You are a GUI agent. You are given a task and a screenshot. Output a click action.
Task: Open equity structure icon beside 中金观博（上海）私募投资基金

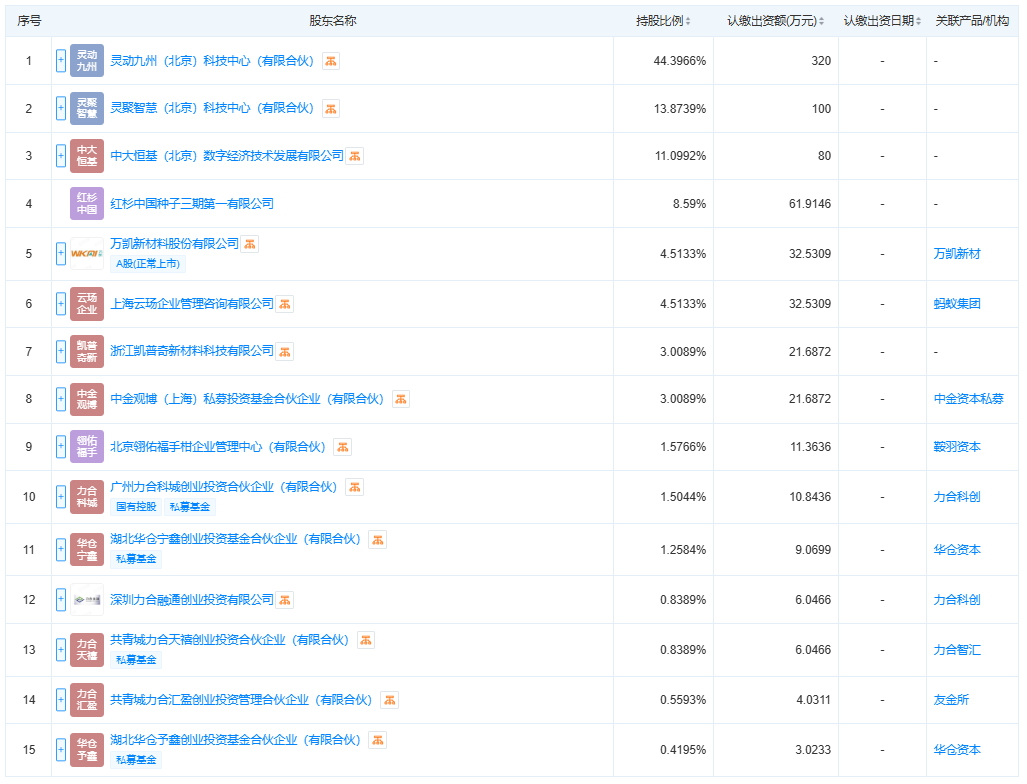[401, 399]
